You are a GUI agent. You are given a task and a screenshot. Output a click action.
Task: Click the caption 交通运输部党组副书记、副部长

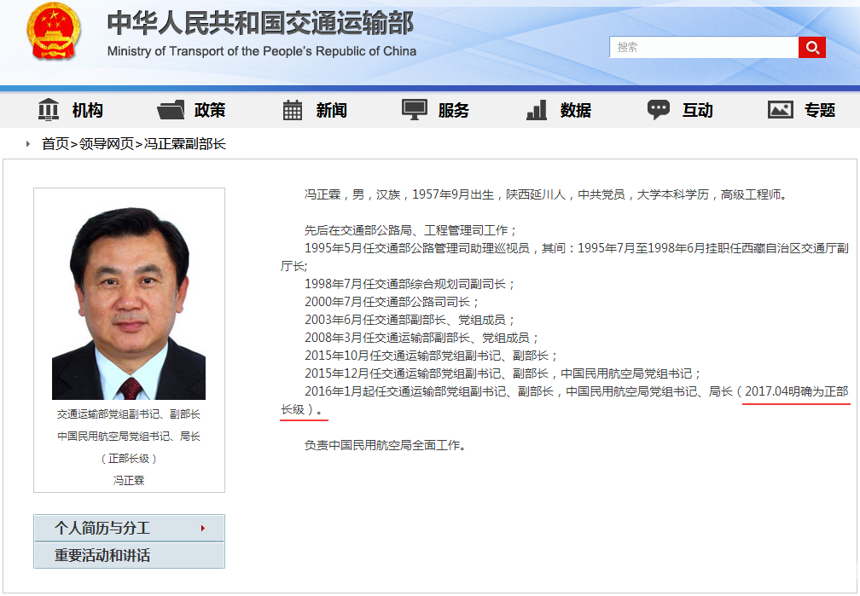tap(129, 414)
